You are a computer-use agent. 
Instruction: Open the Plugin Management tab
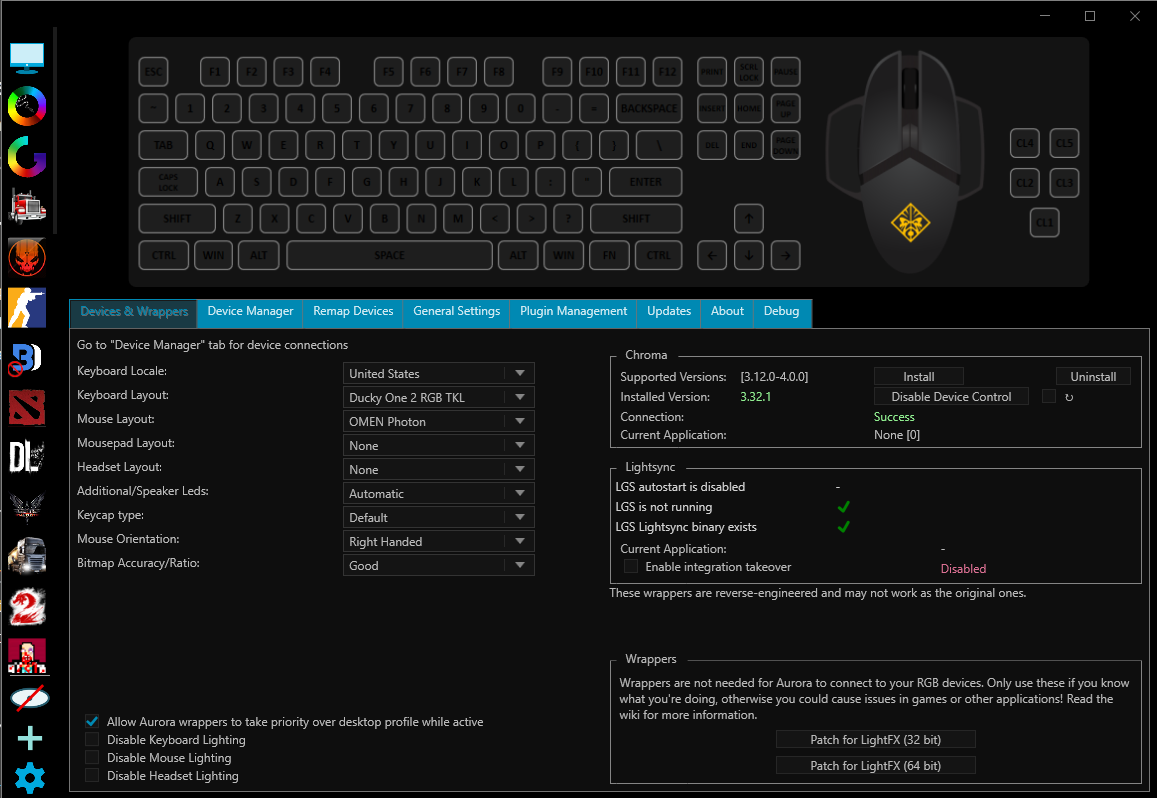pyautogui.click(x=572, y=311)
